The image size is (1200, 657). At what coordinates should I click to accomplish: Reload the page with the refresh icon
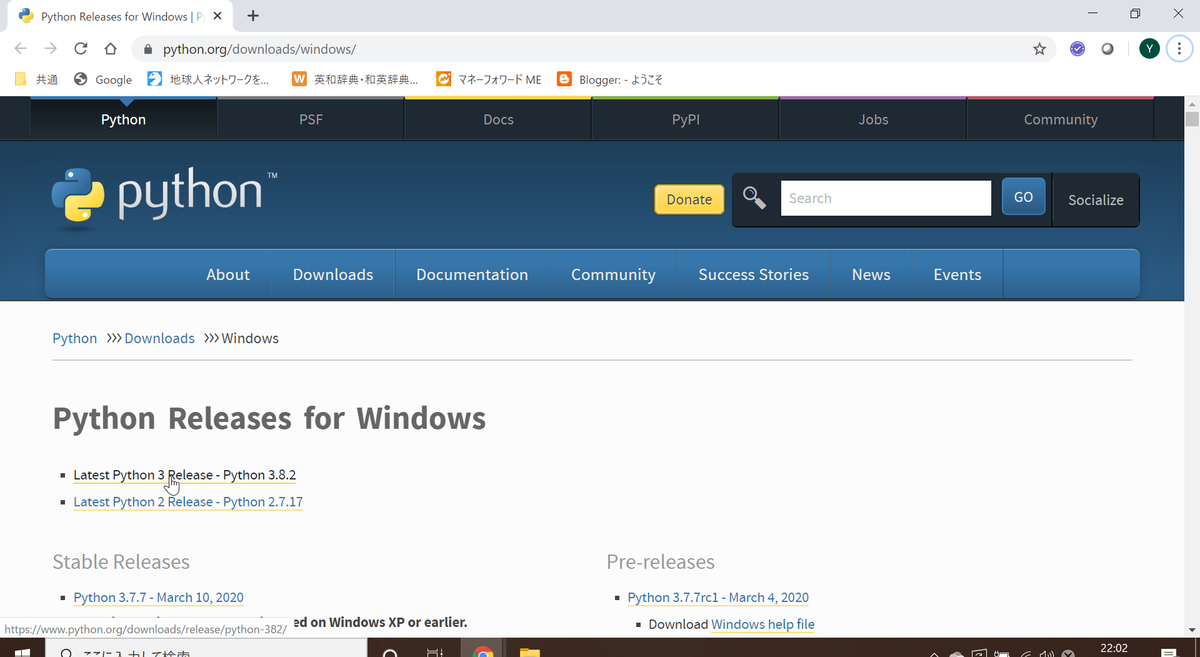click(x=81, y=48)
